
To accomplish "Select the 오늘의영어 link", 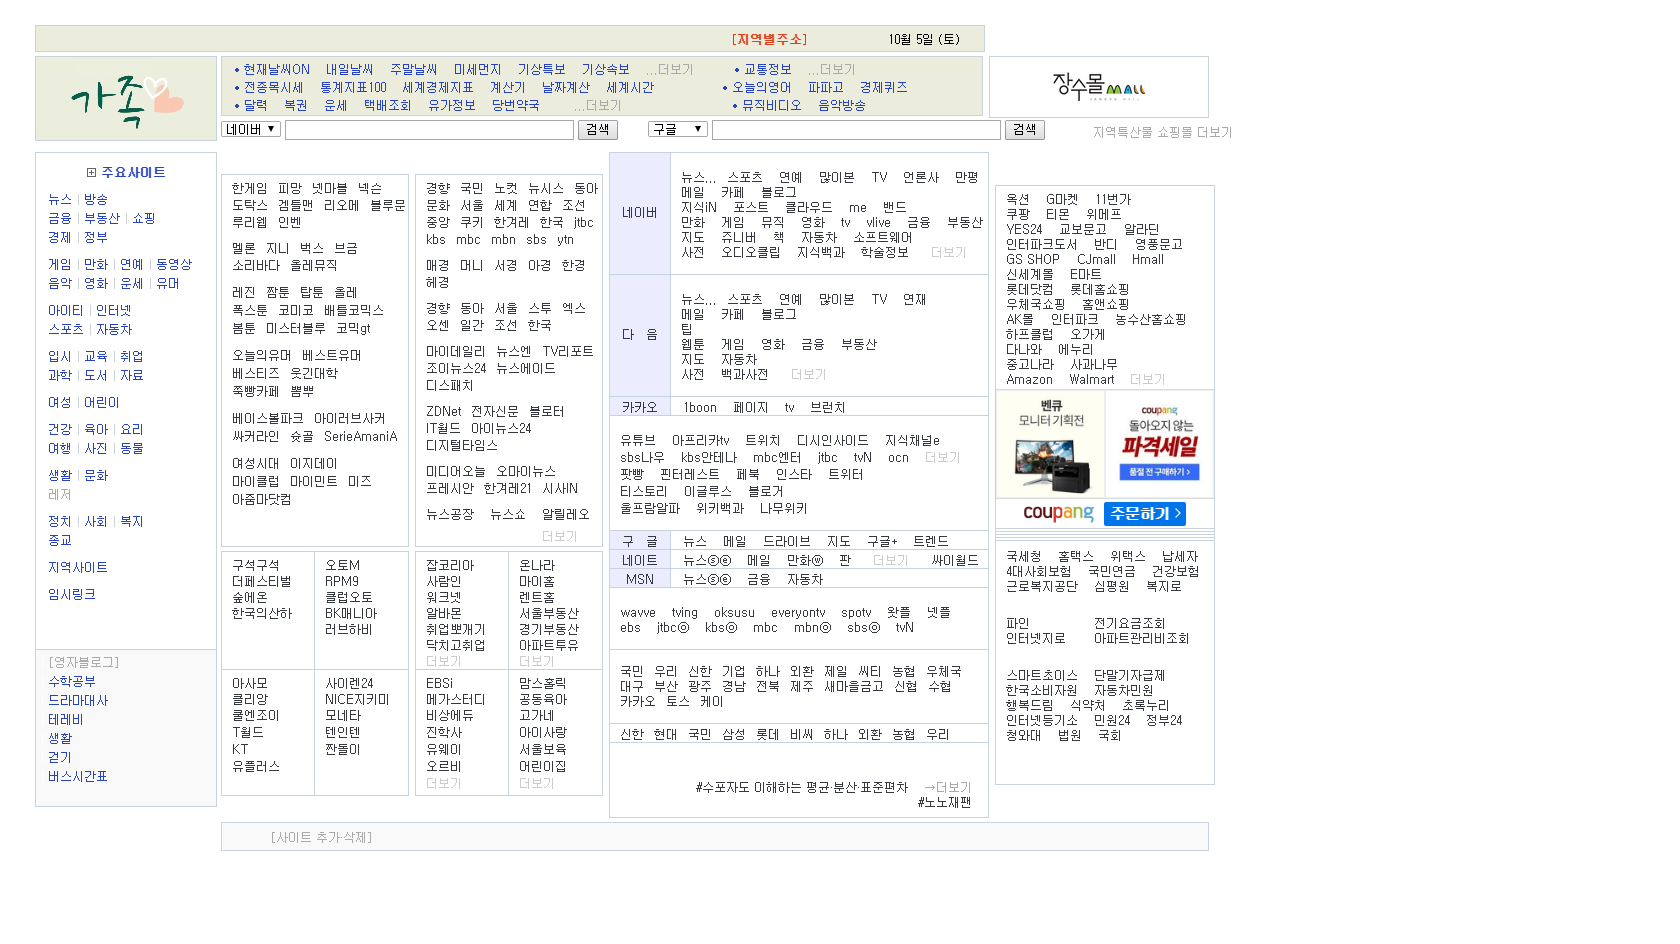I will pos(761,87).
